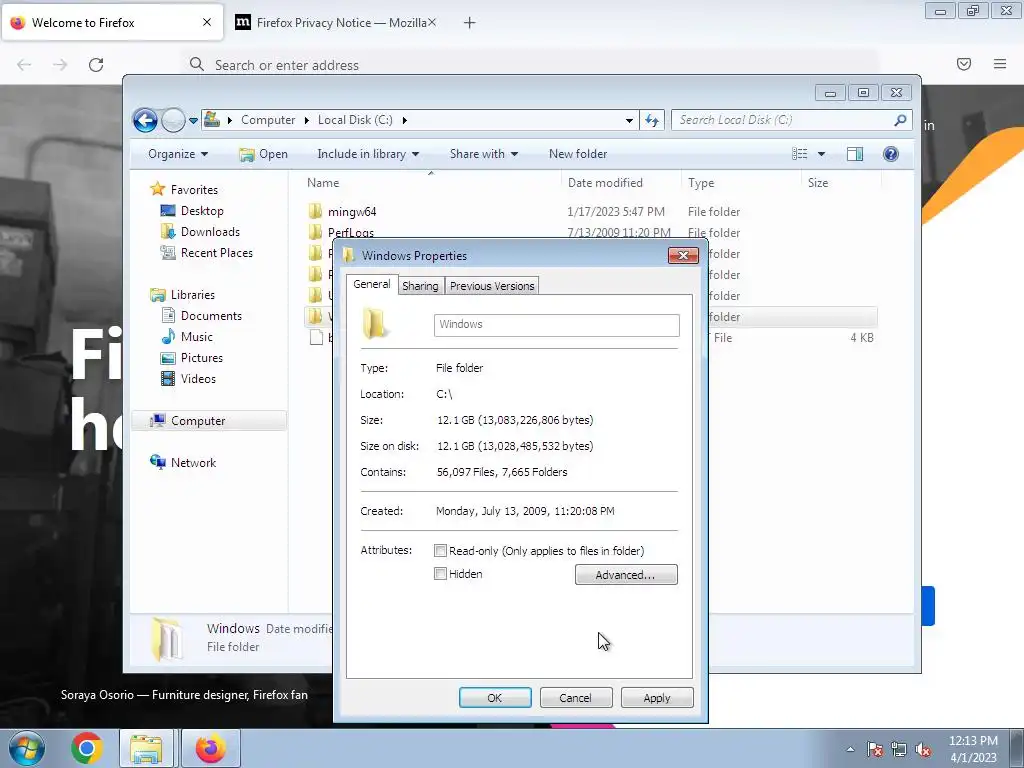Open recent pages dropdown beside the Forward arrow
This screenshot has height=768, width=1024.
193,121
